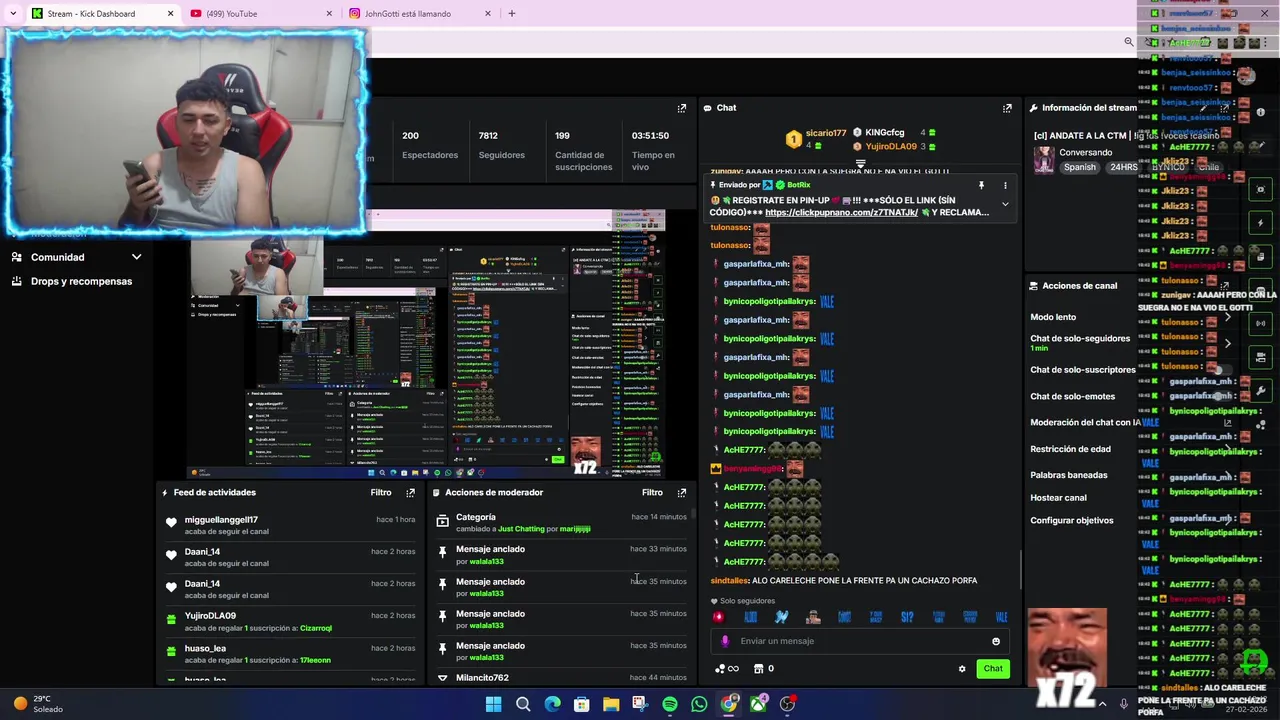Click the purple microphone chat icon
The width and height of the screenshot is (1280, 720).
pyautogui.click(x=725, y=641)
